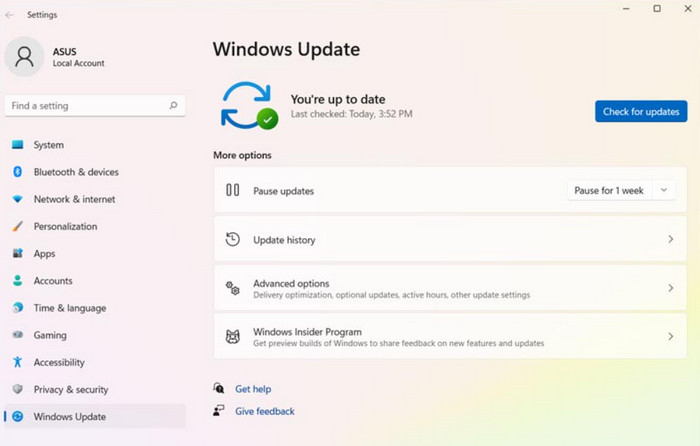Click the Windows Insider Program label
Image resolution: width=700 pixels, height=446 pixels.
(308, 332)
